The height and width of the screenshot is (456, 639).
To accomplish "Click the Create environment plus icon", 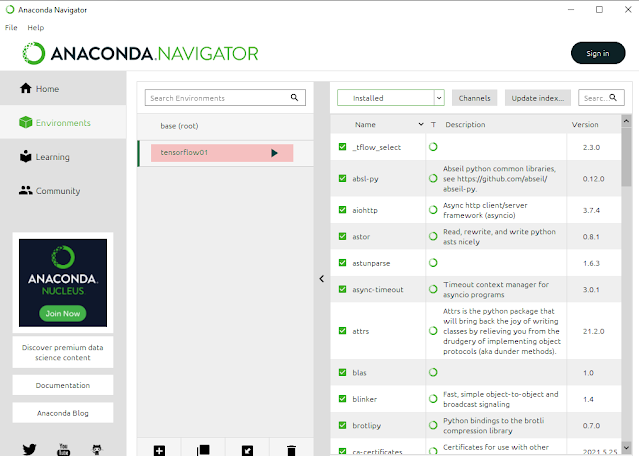I will (159, 450).
